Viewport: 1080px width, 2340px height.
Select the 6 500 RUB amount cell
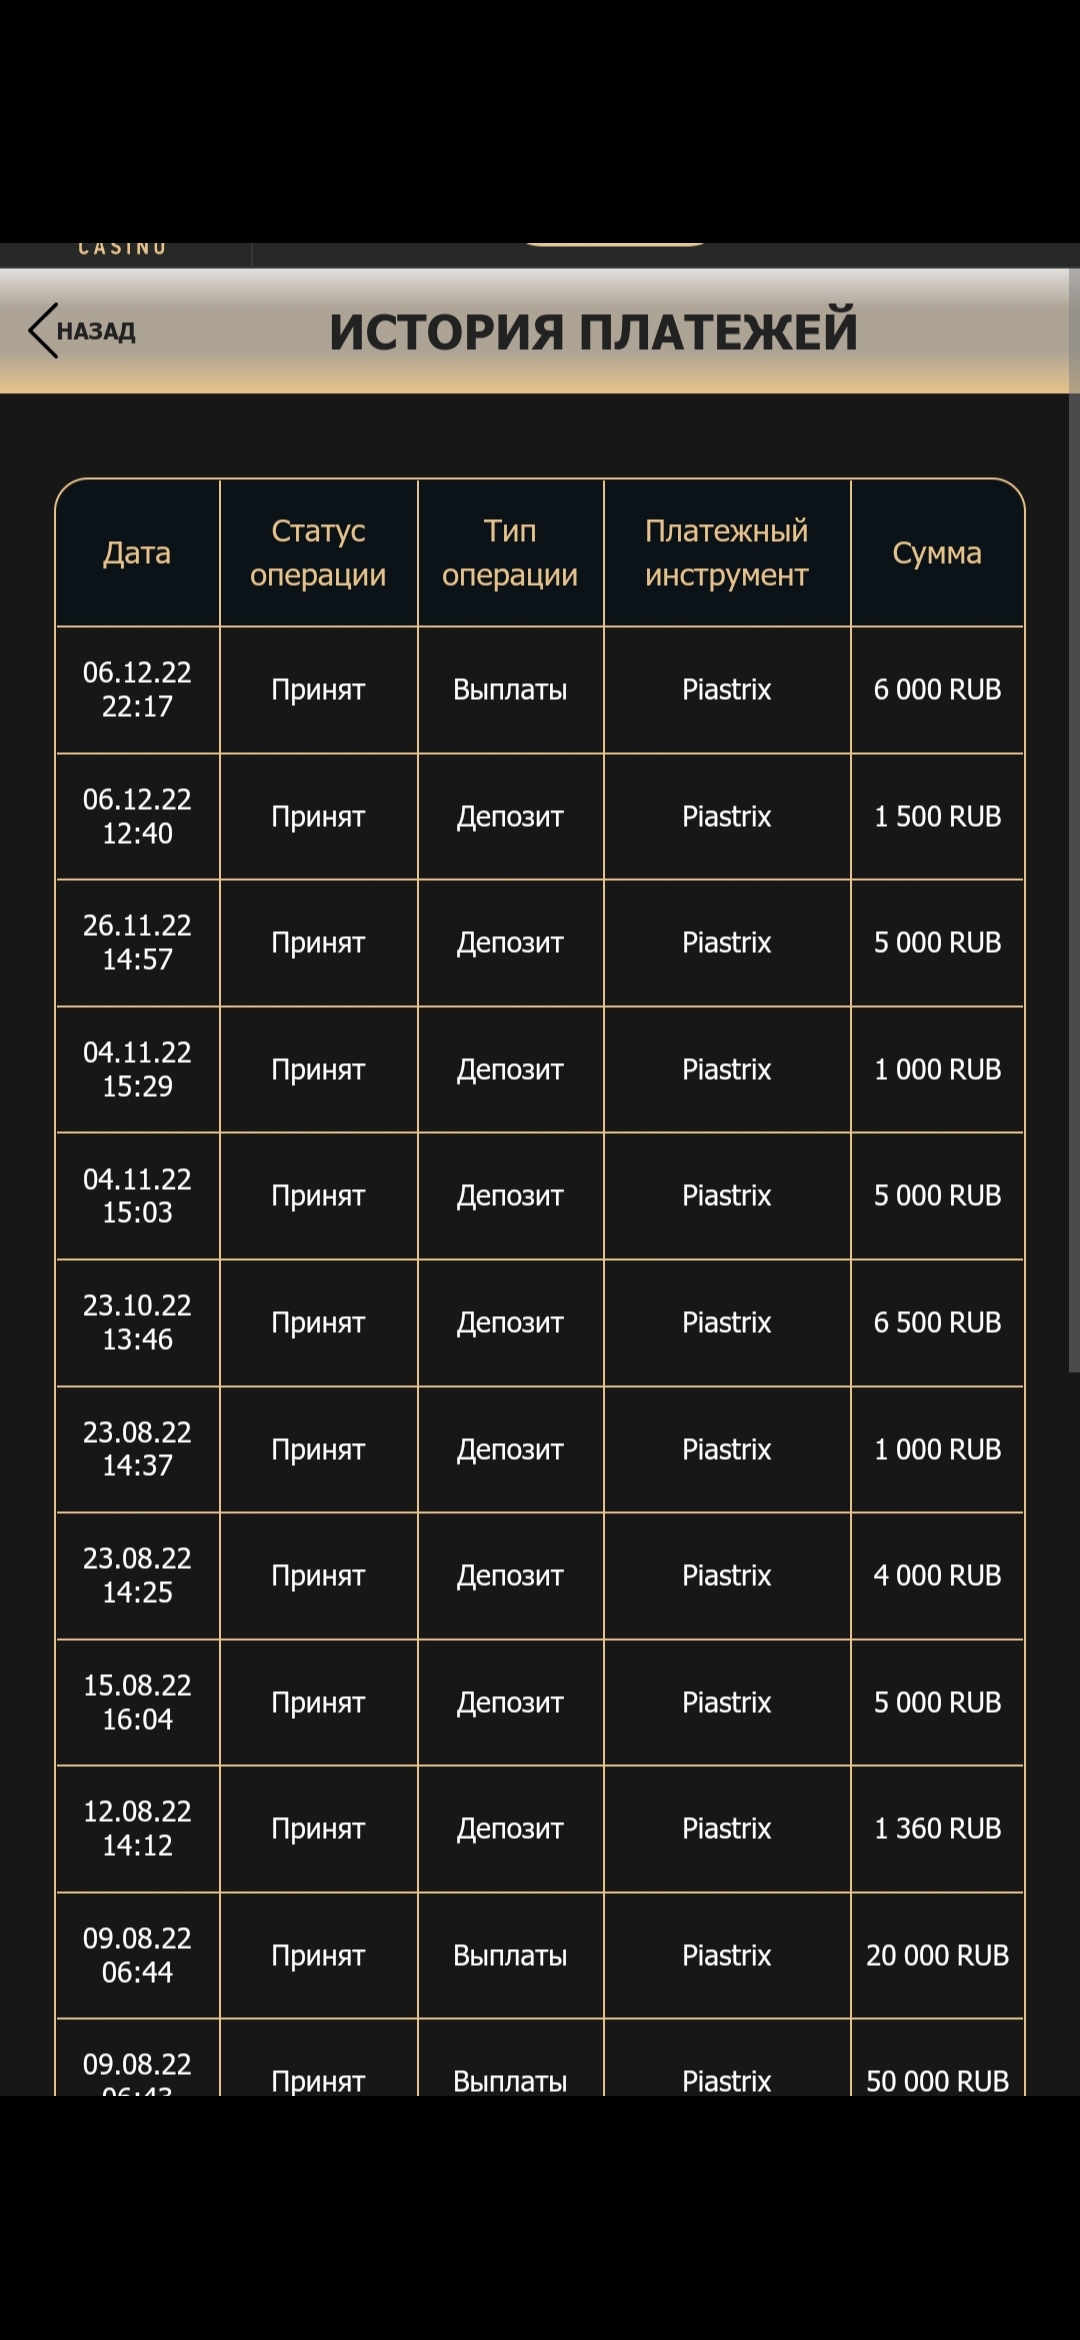click(x=937, y=1323)
